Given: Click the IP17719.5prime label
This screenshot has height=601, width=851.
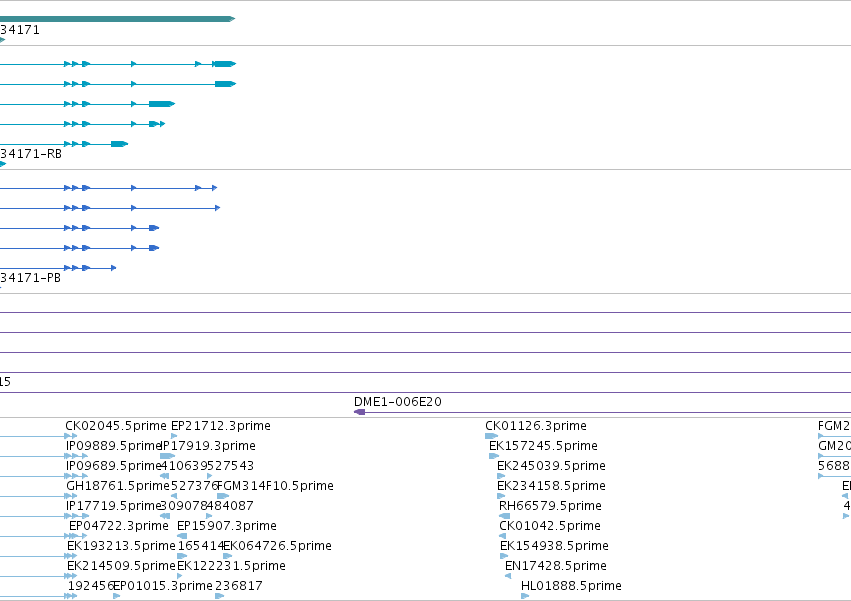Looking at the screenshot, I should pyautogui.click(x=113, y=506).
